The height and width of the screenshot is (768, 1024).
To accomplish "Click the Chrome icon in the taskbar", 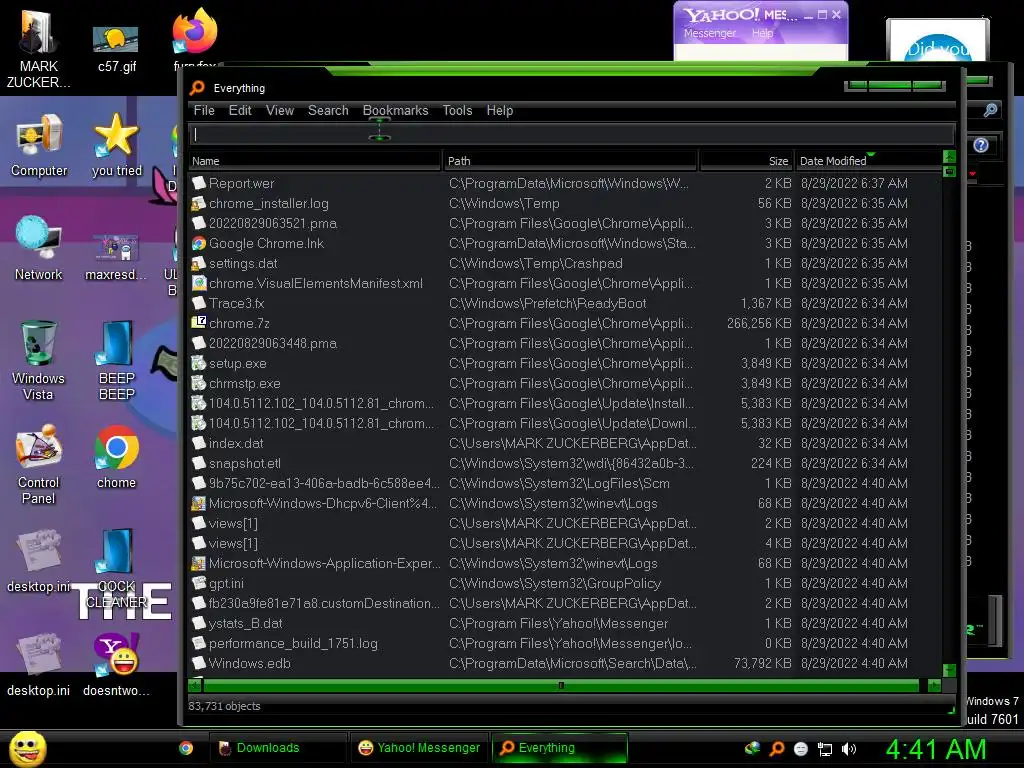I will 185,748.
